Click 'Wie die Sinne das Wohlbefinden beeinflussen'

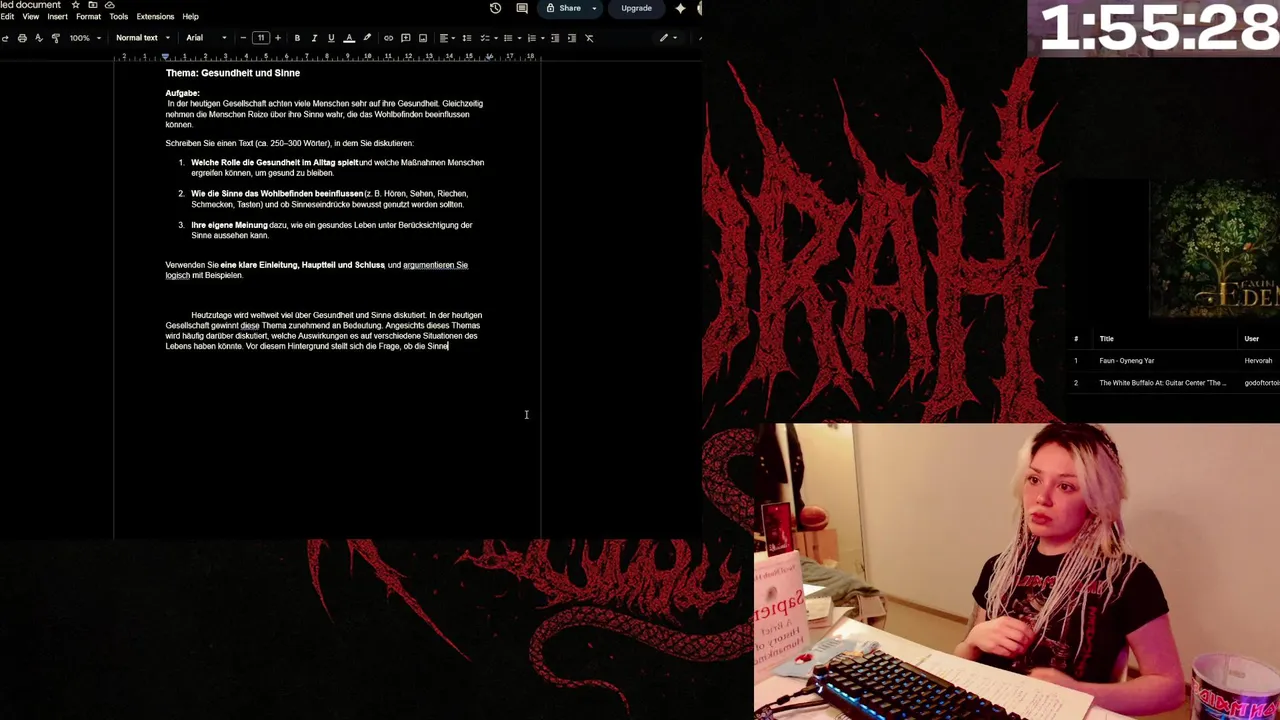point(277,193)
